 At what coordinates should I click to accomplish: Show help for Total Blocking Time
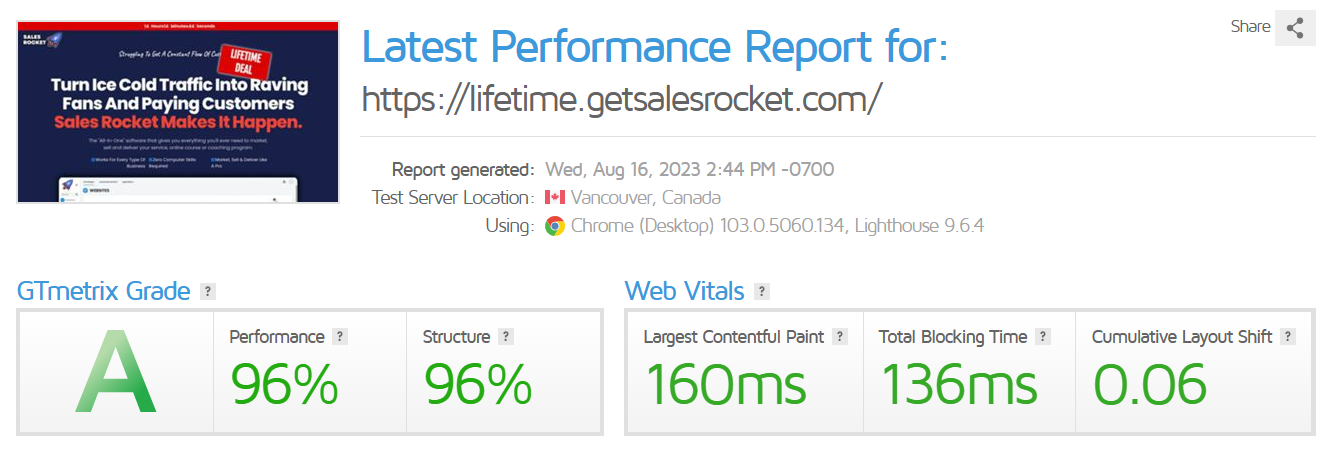point(1043,337)
